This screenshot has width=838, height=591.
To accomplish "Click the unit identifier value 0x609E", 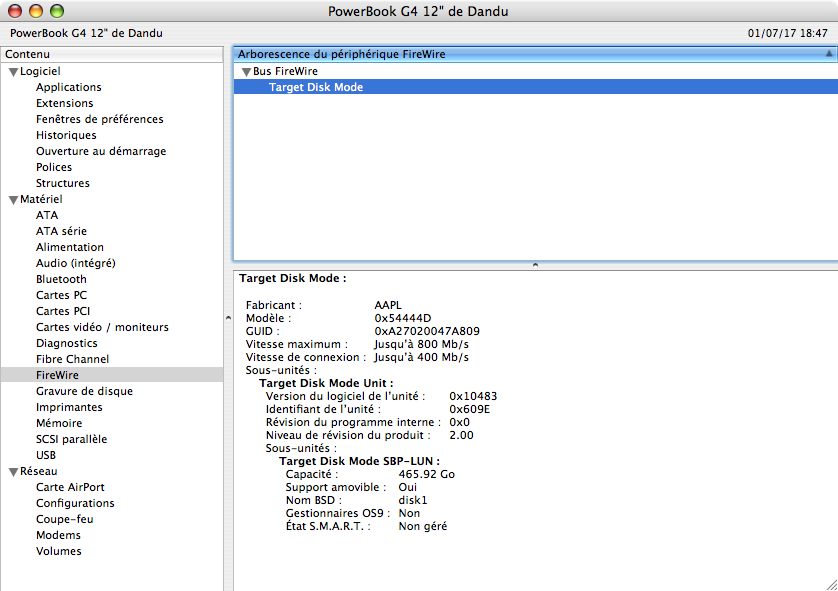I will [469, 409].
